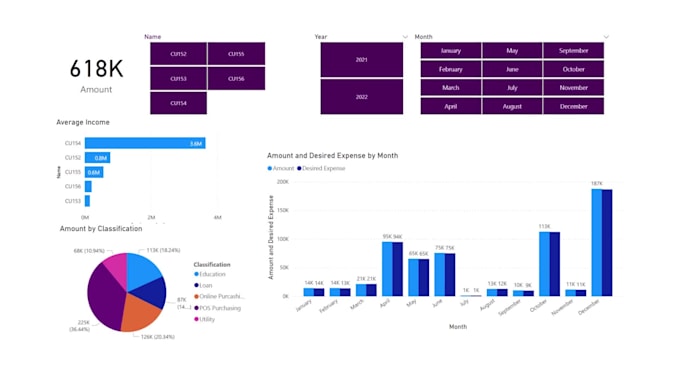Select June in the Month slicer
Image resolution: width=680 pixels, height=383 pixels.
point(512,69)
